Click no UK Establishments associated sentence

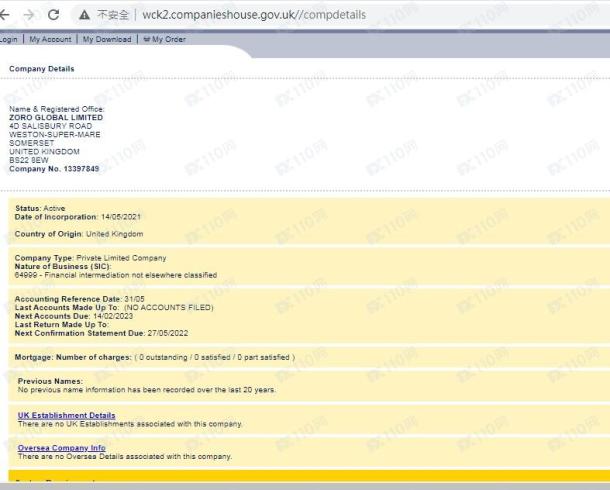130,424
